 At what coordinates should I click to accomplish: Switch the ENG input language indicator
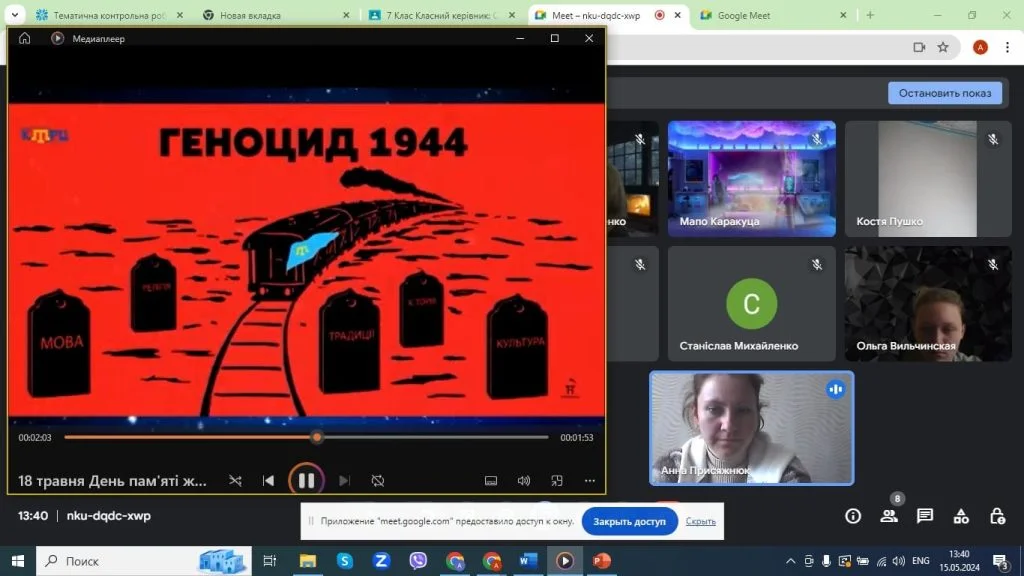(x=921, y=561)
